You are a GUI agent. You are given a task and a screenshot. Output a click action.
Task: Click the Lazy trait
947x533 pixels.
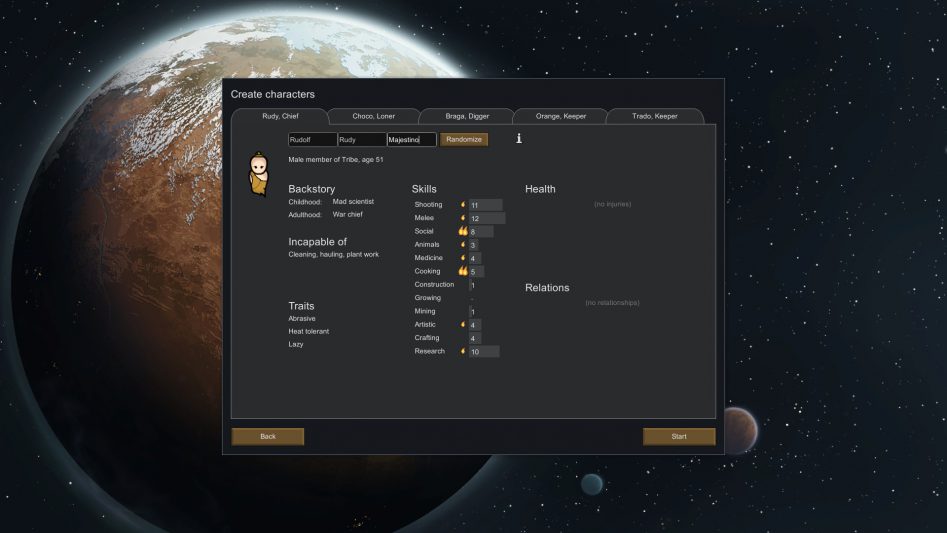296,344
